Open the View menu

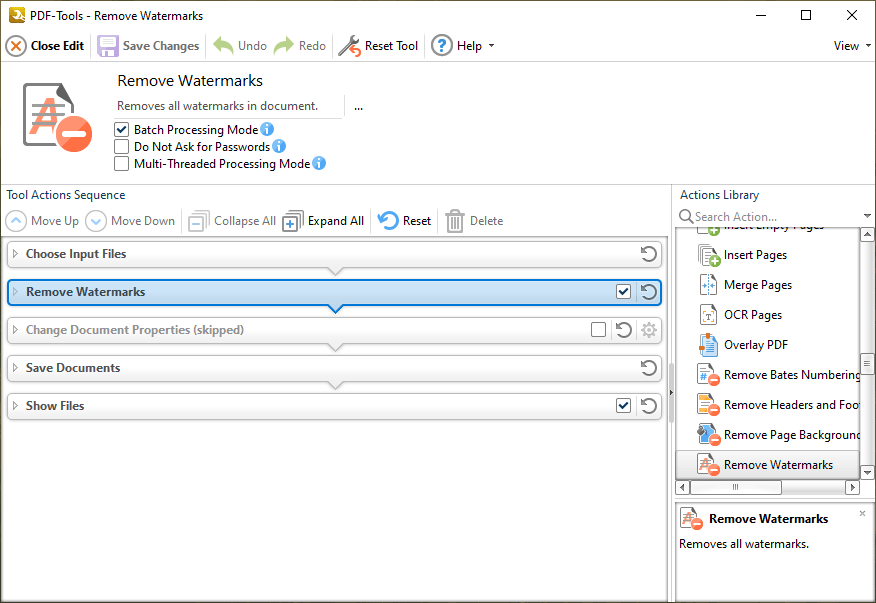tap(852, 46)
